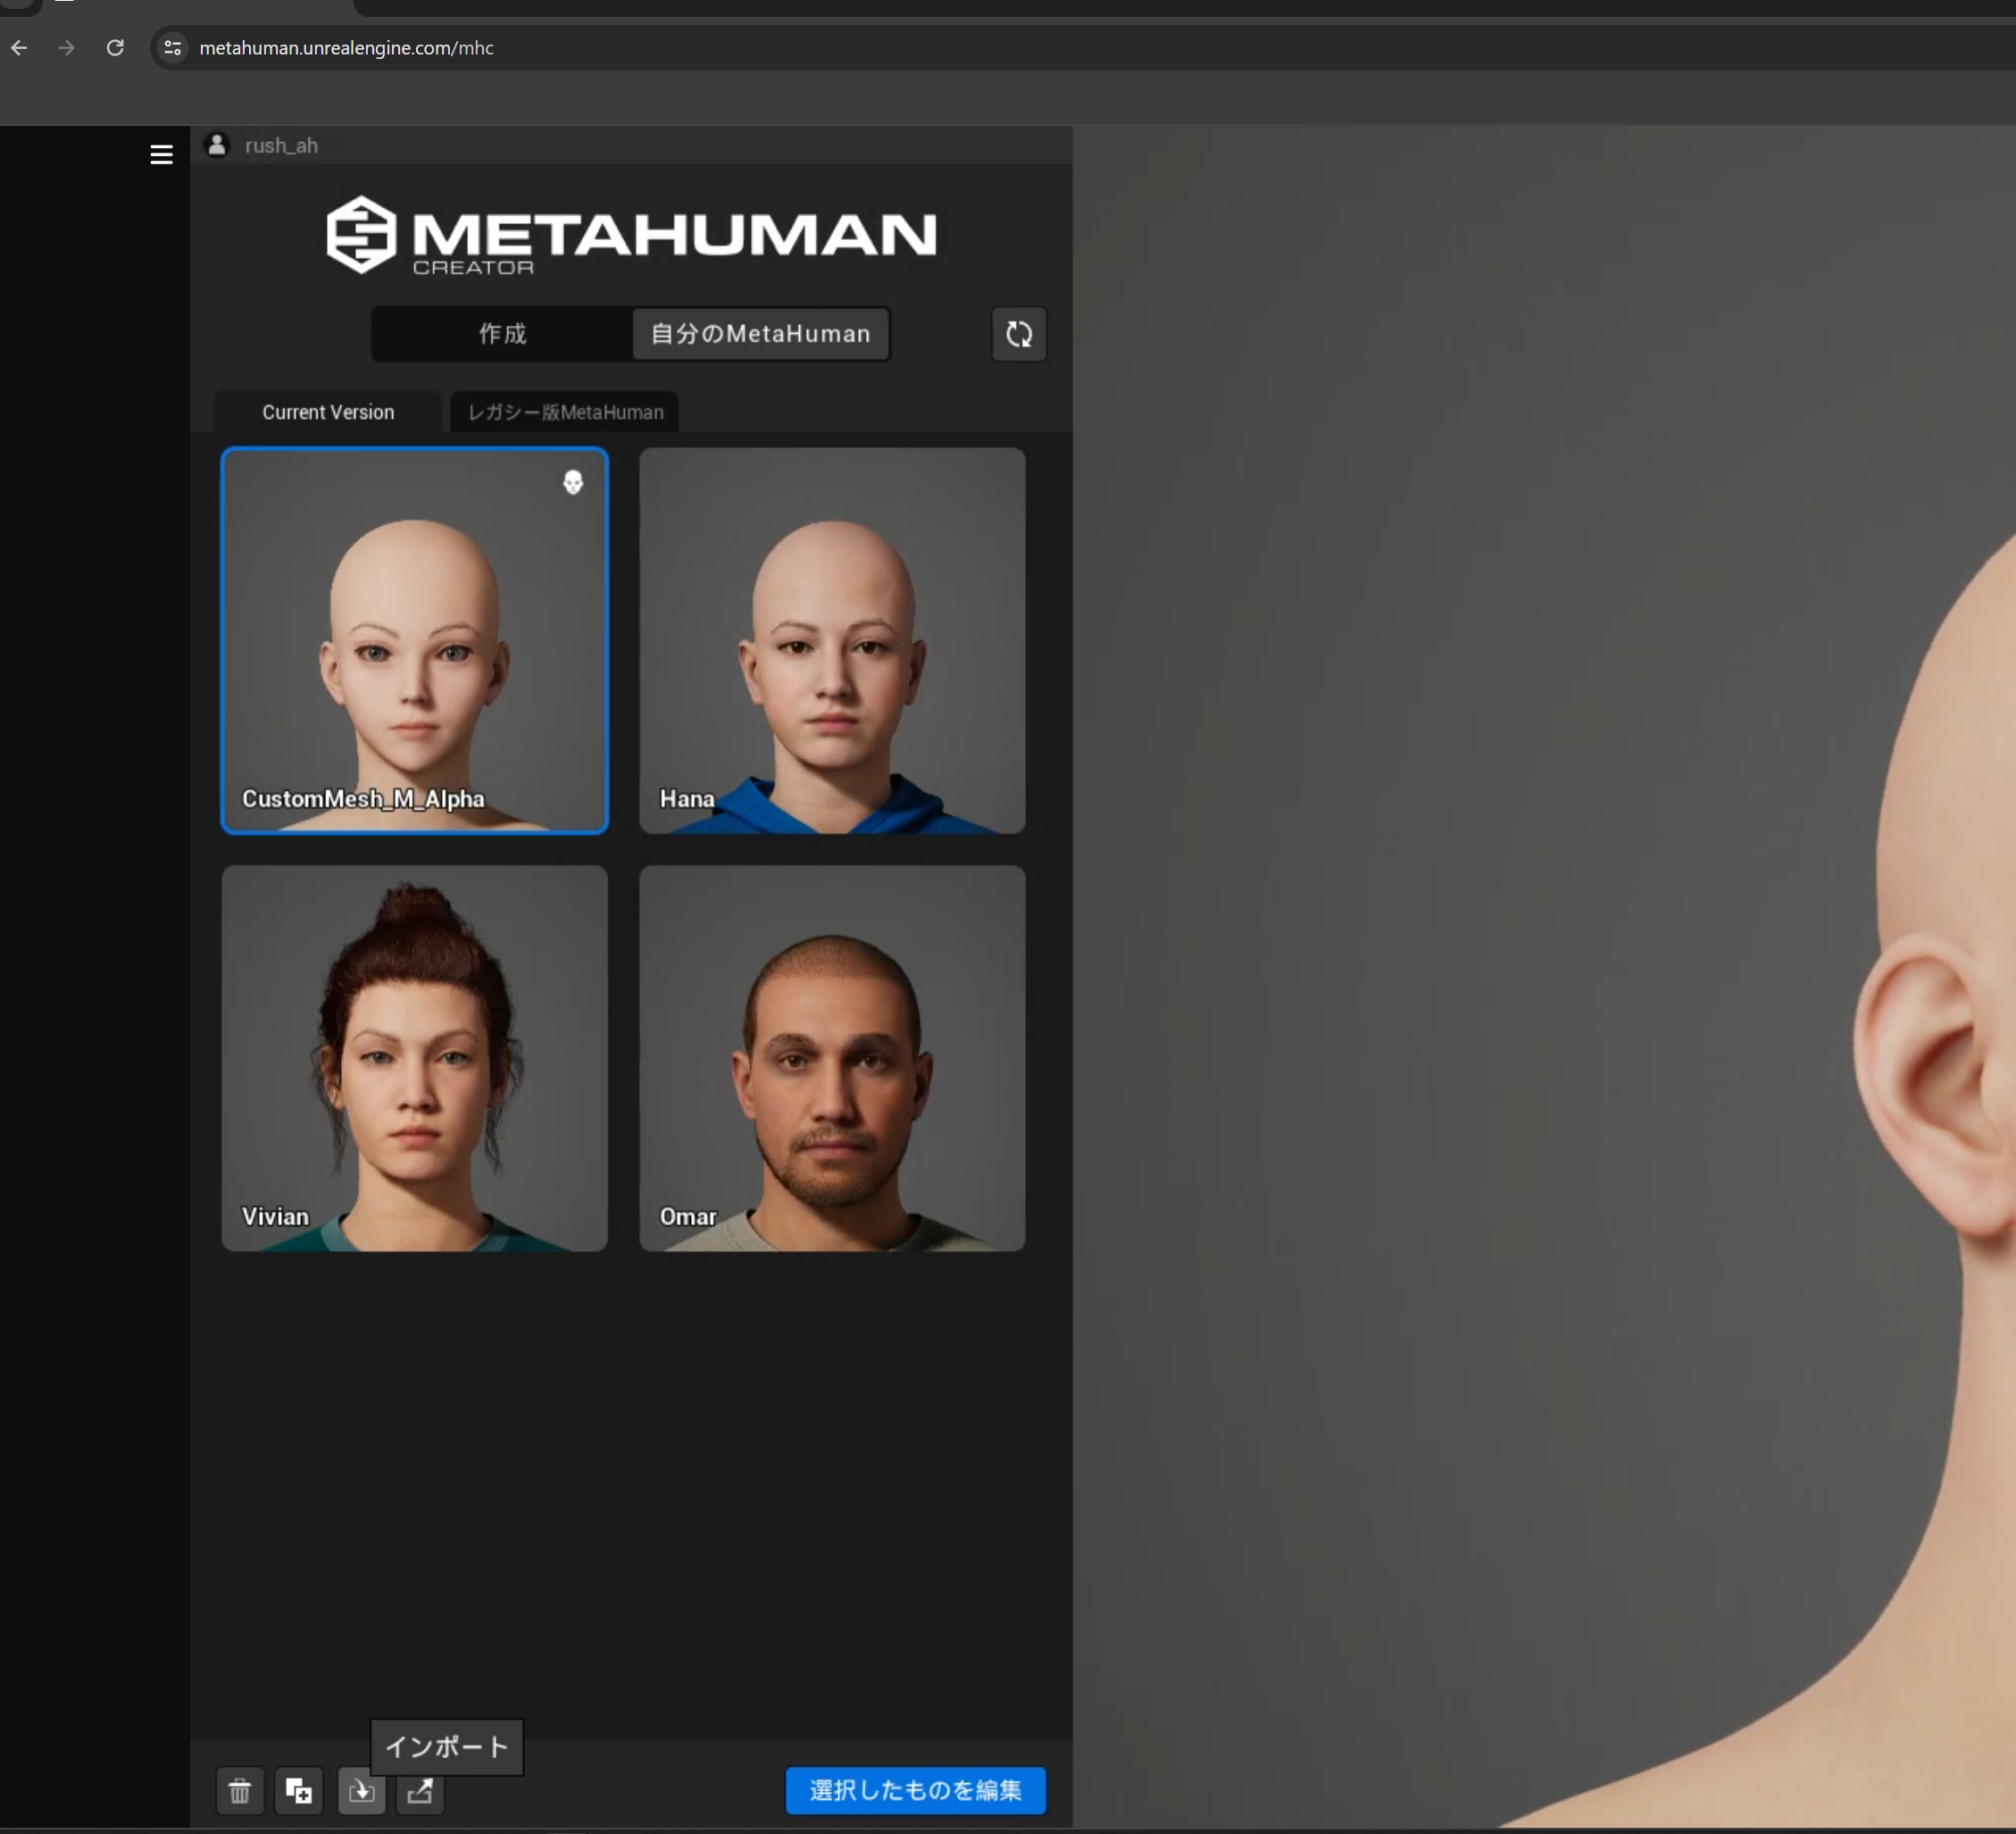Open site settings icon in address bar
Screen dimensions: 2016x1834
(171, 48)
